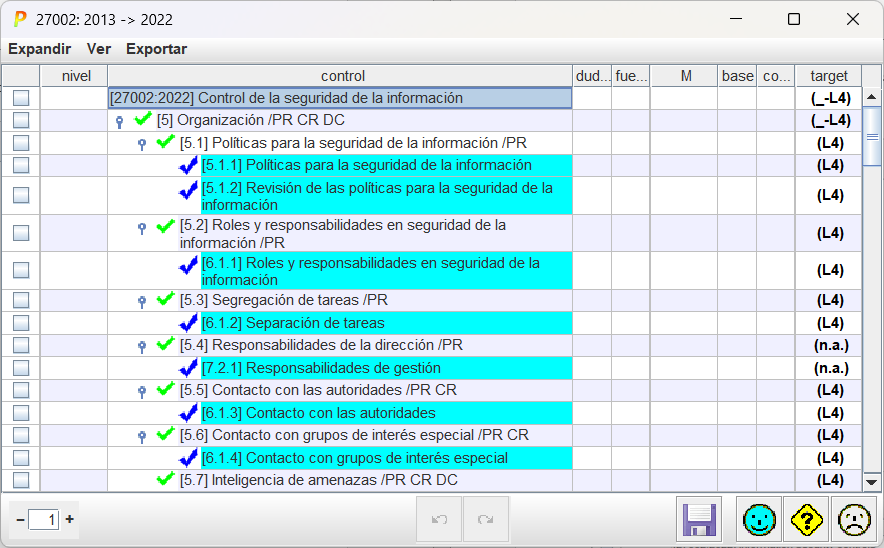Click the 'nivel' column header
The width and height of the screenshot is (884, 548).
coord(74,76)
